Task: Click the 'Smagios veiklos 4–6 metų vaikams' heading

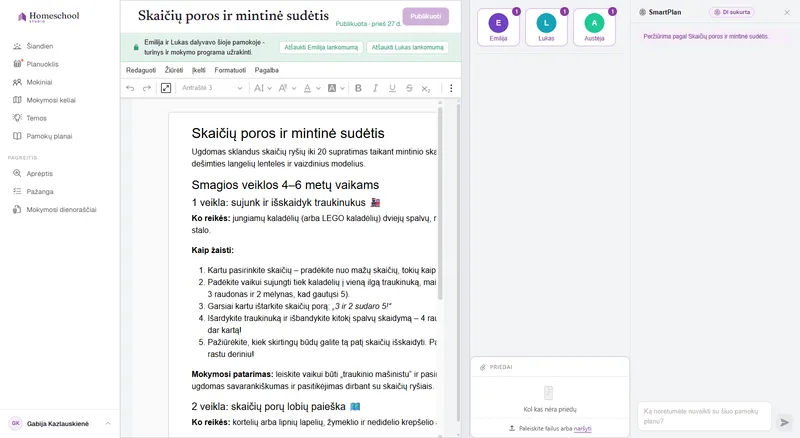Action: [285, 185]
